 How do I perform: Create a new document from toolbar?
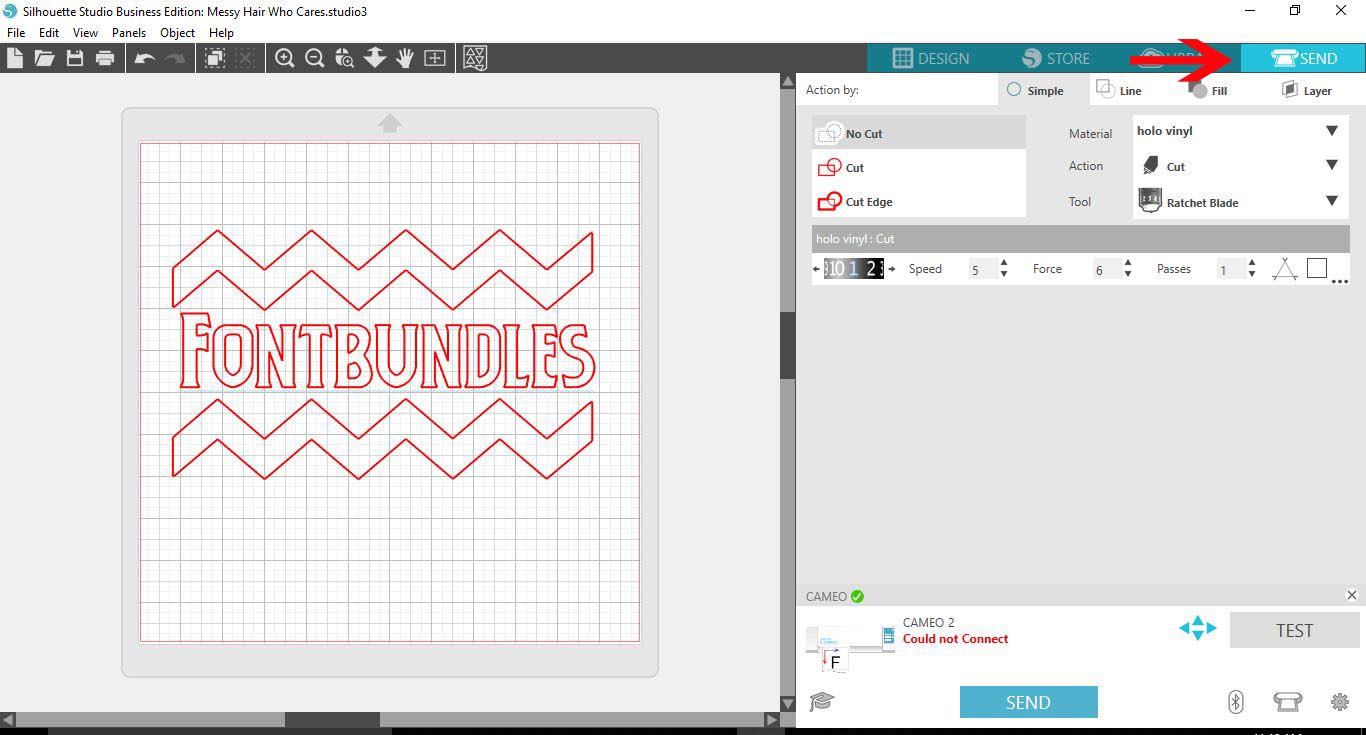[x=15, y=58]
